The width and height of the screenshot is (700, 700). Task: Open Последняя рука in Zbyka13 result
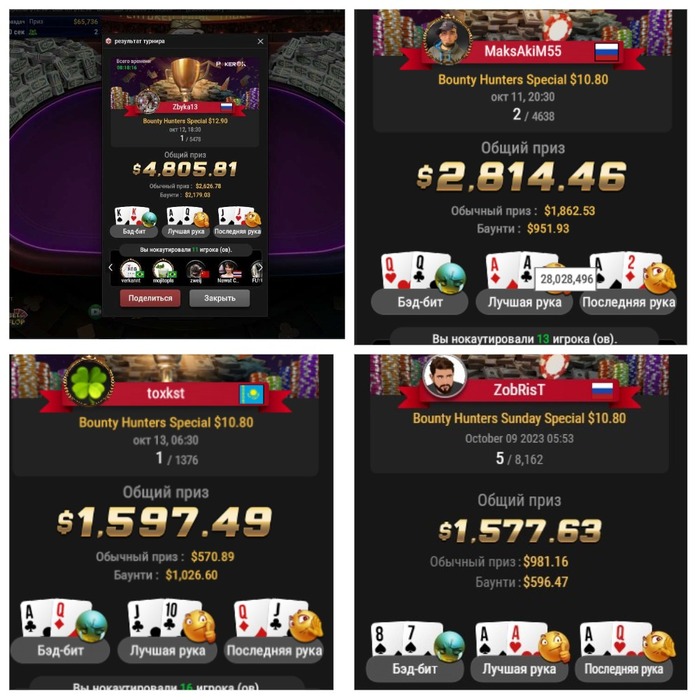[238, 222]
